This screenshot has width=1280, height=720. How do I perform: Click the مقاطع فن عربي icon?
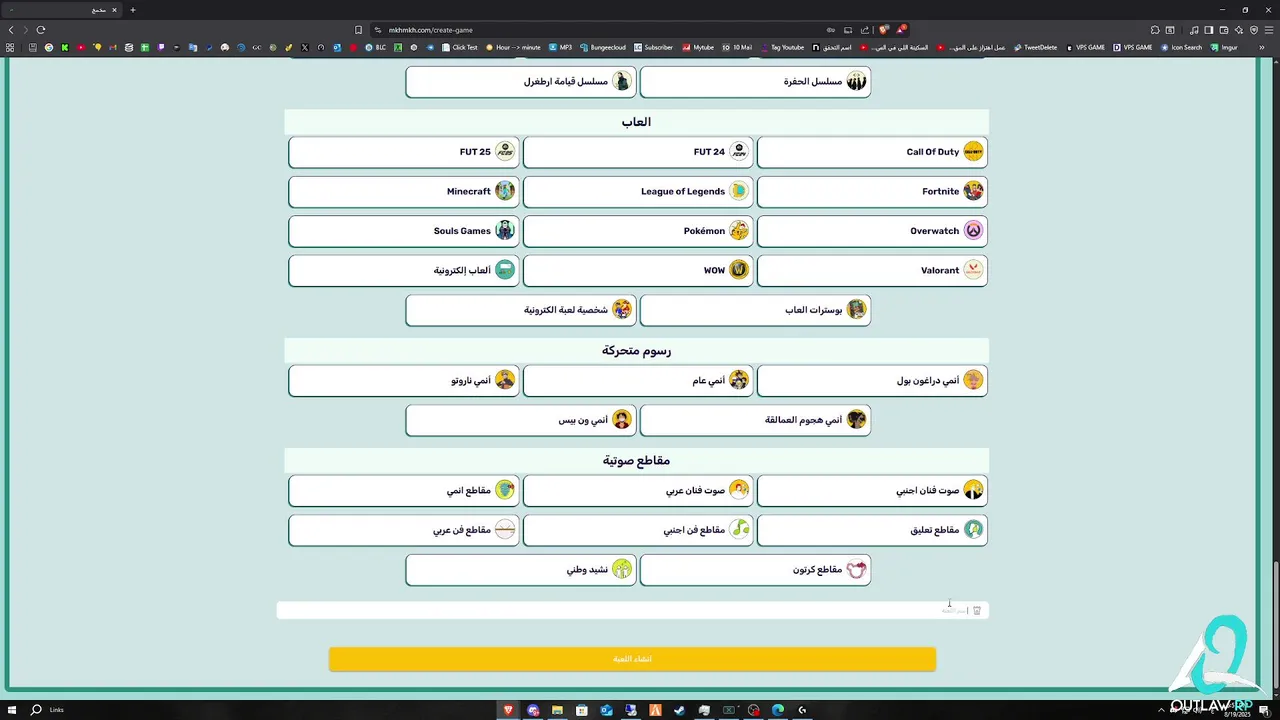point(505,530)
